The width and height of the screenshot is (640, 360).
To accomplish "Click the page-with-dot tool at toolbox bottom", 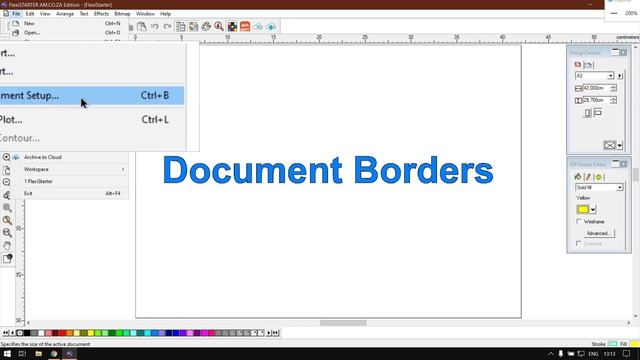I will tap(7, 258).
